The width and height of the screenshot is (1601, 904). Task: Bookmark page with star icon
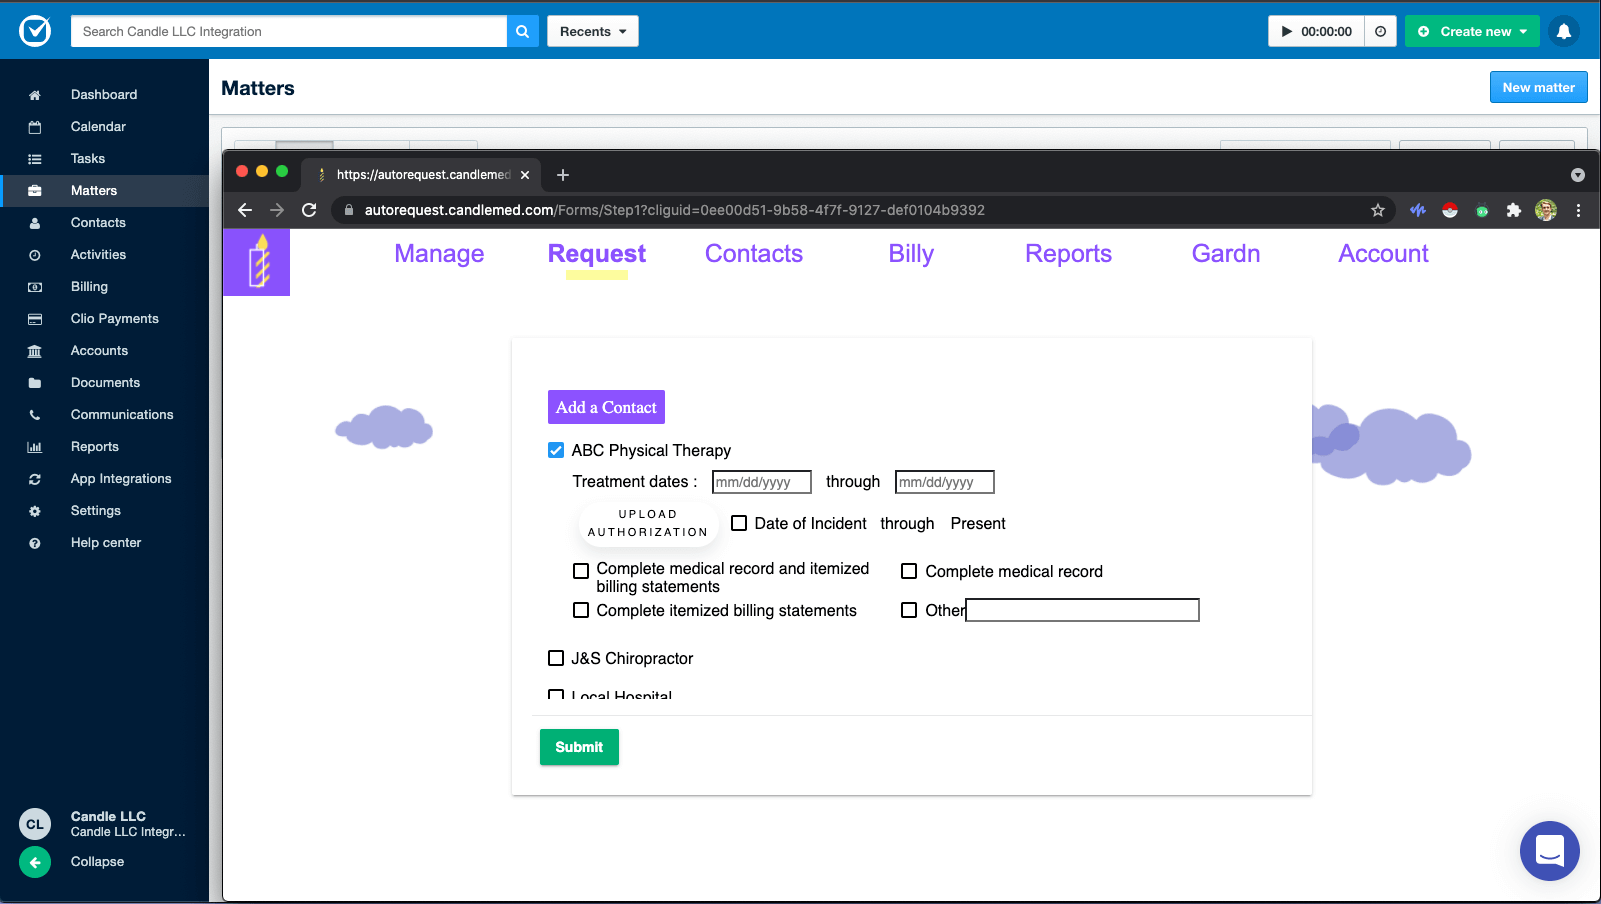pos(1378,210)
